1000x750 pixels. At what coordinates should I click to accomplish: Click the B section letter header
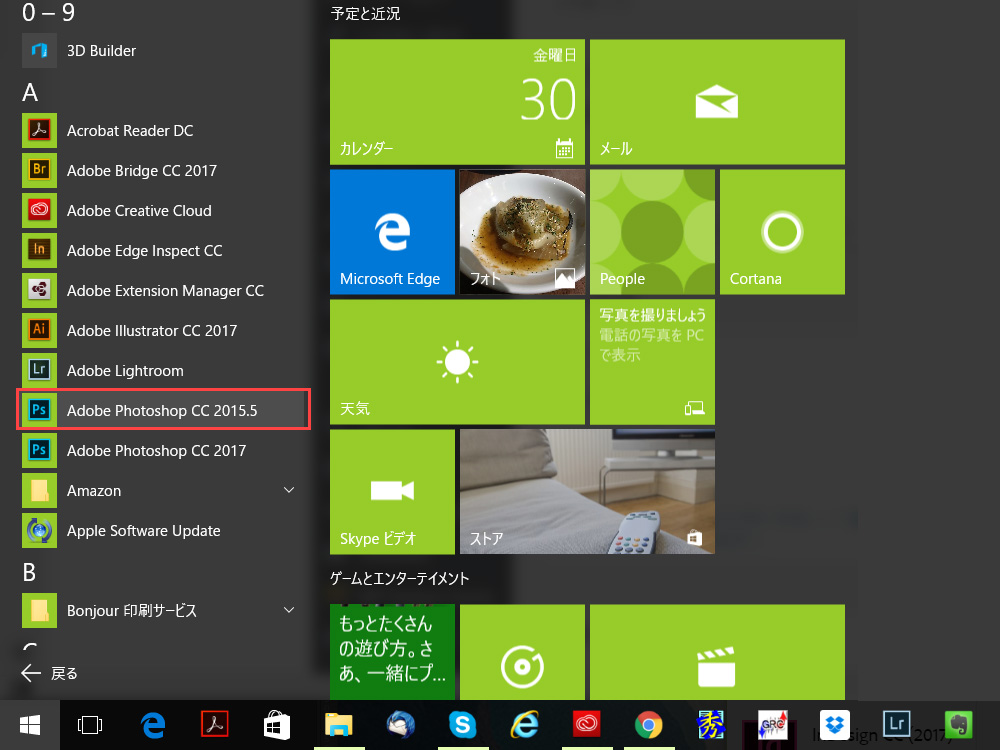(29, 573)
